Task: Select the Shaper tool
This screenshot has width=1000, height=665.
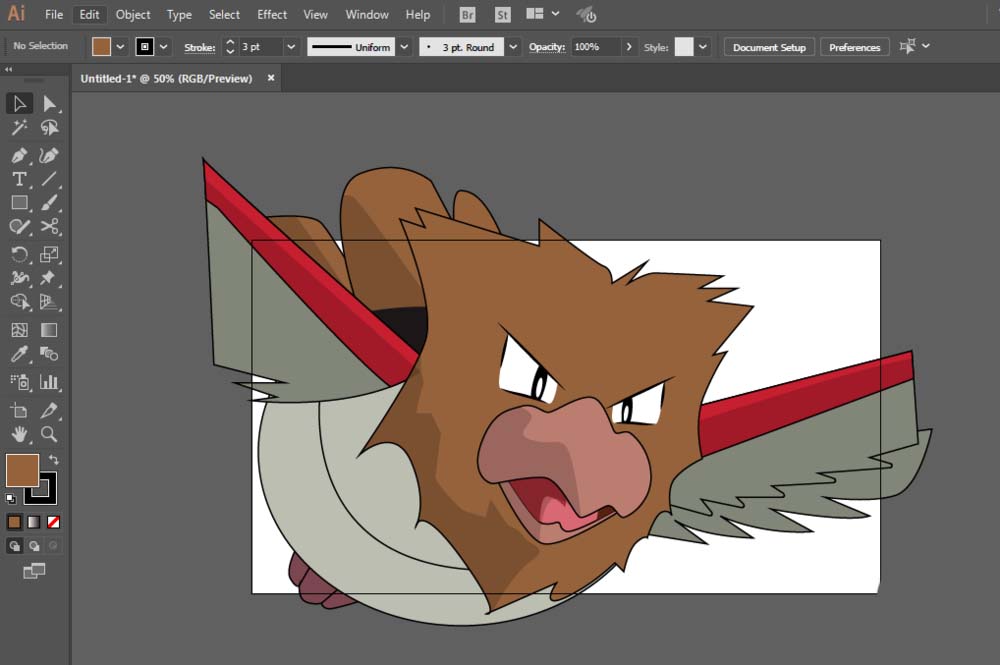Action: [19, 226]
